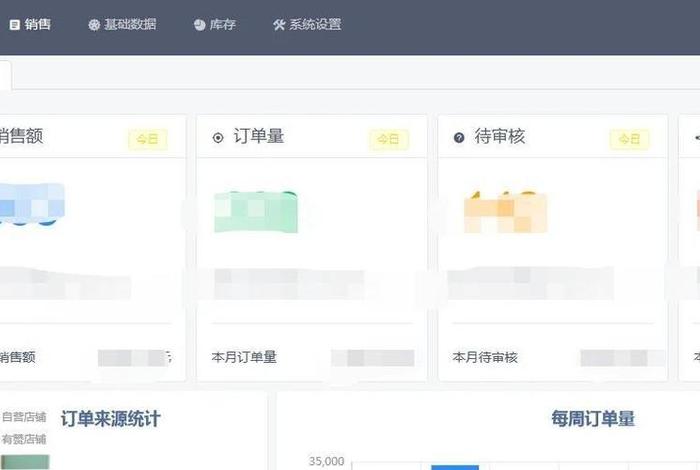Click the 本月订单量 label
Image resolution: width=700 pixels, height=470 pixels.
click(x=244, y=357)
